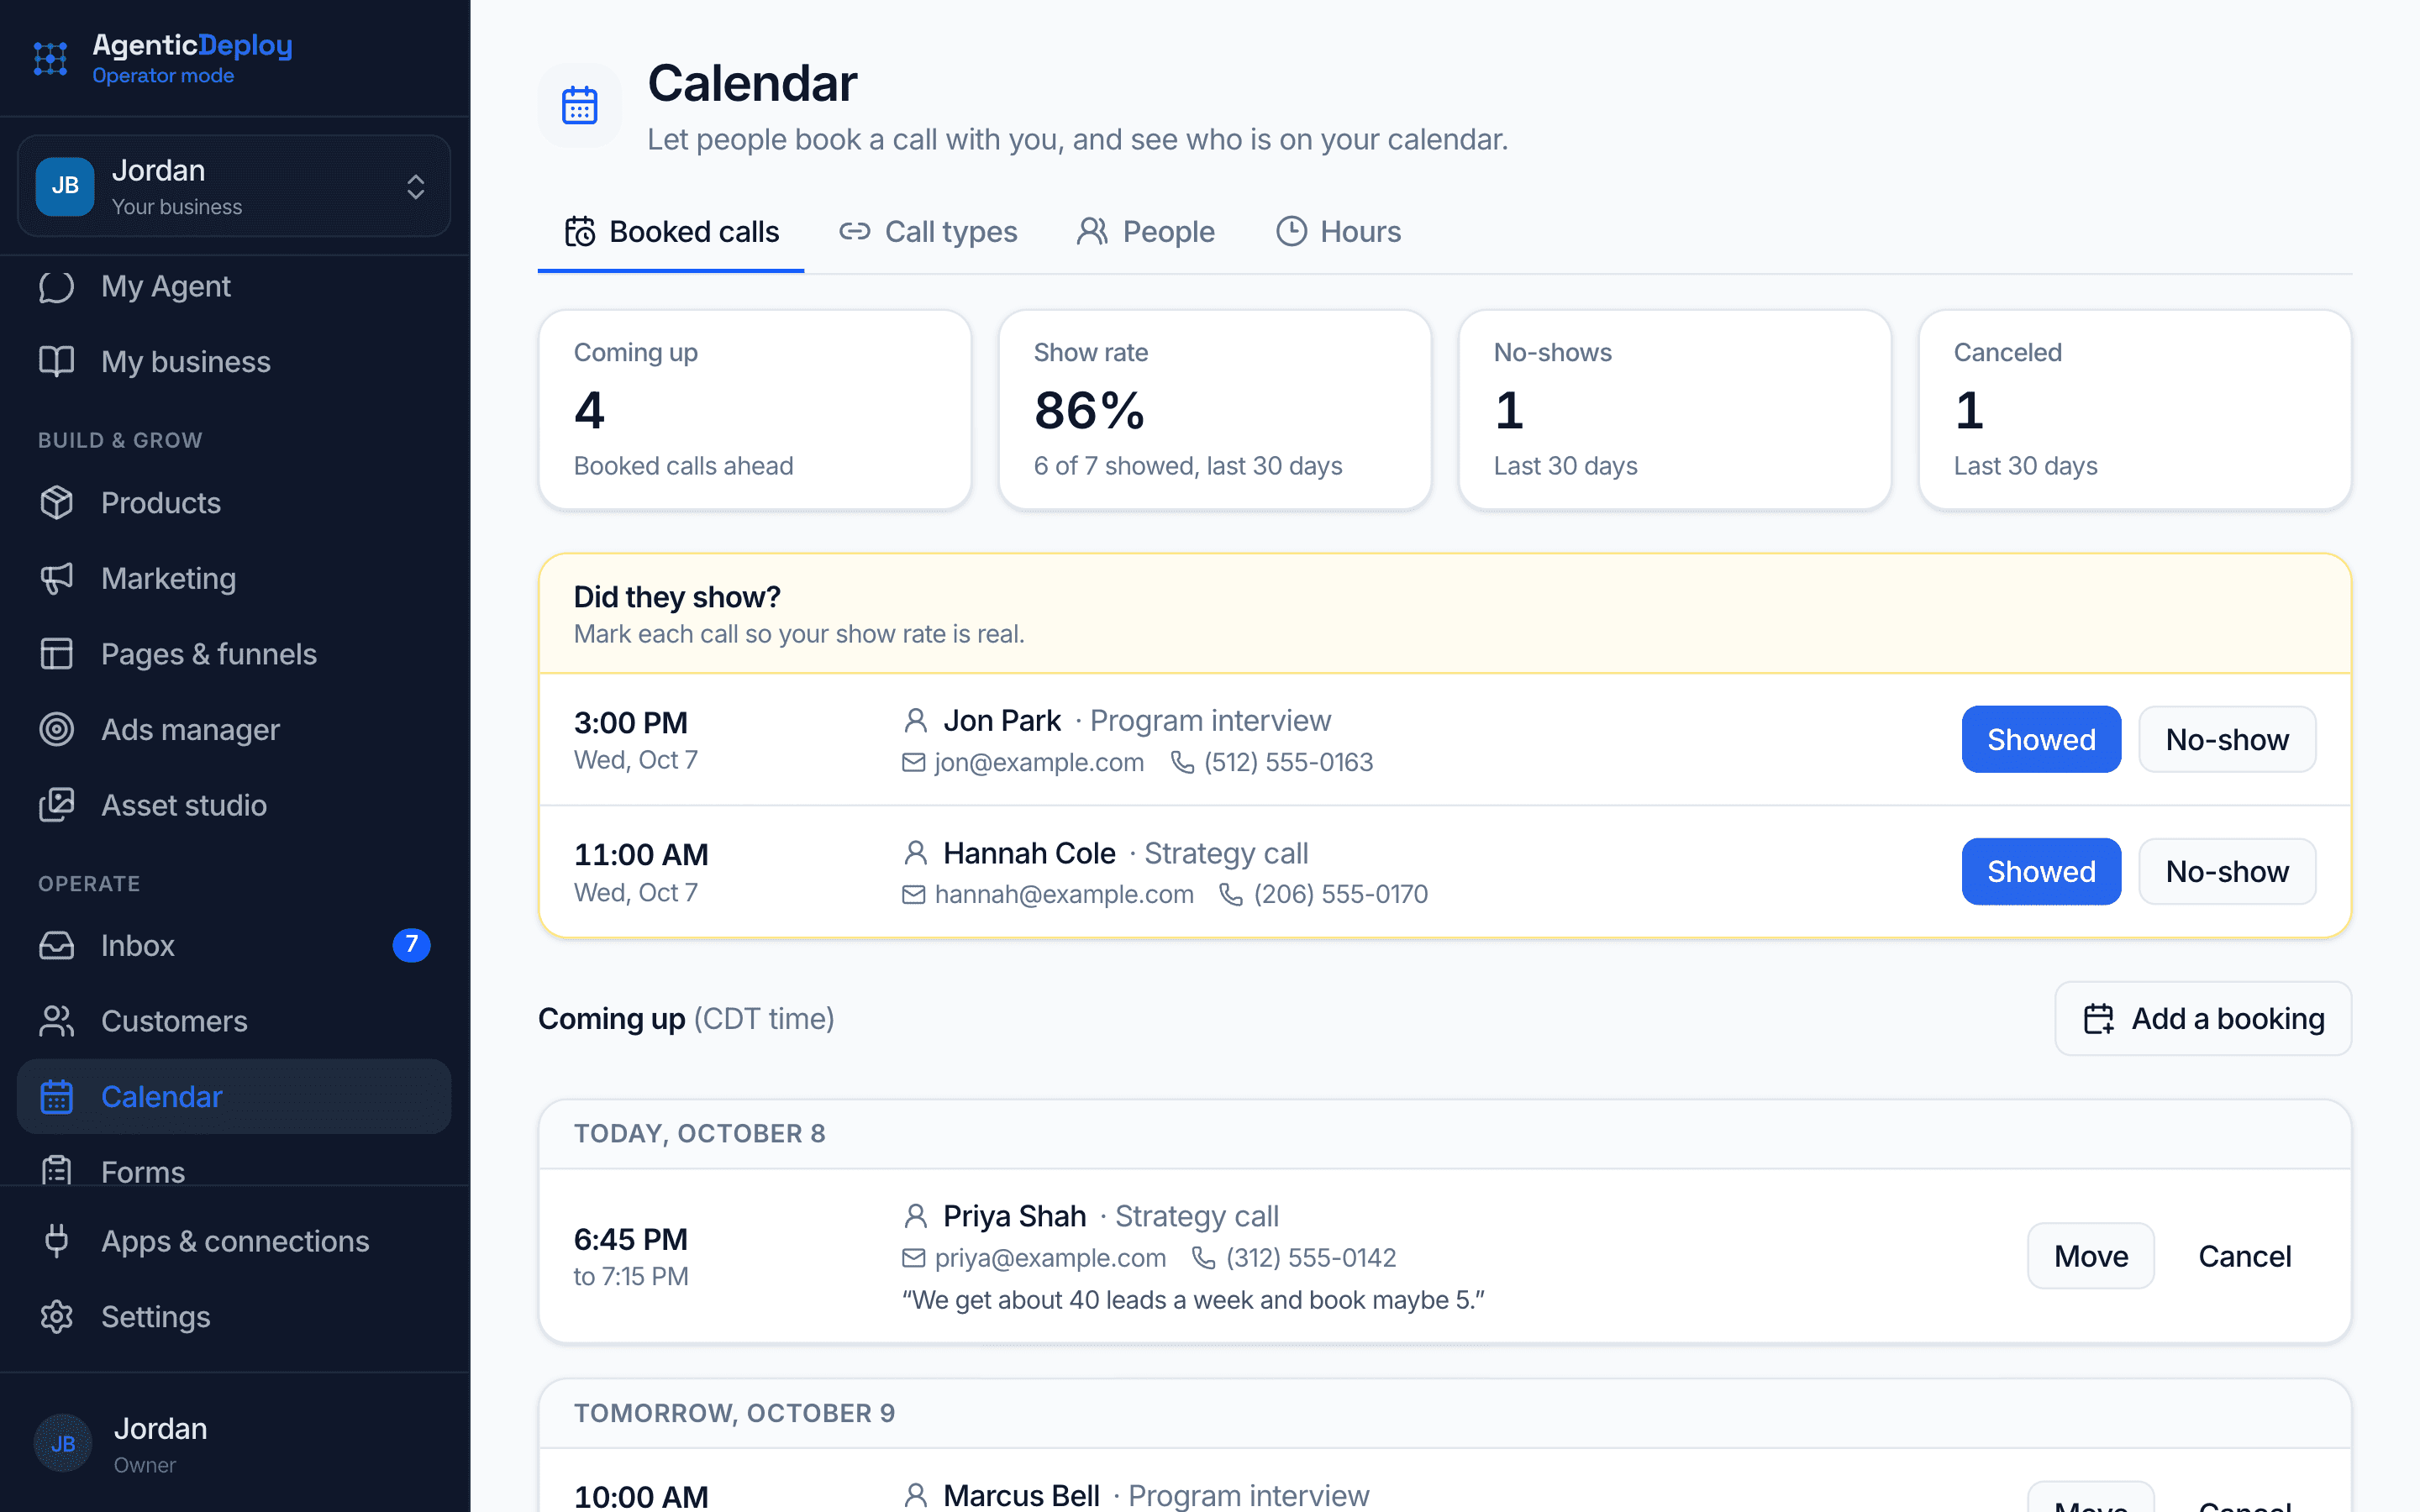Switch to the People tab
Viewport: 2420px width, 1512px height.
point(1145,232)
